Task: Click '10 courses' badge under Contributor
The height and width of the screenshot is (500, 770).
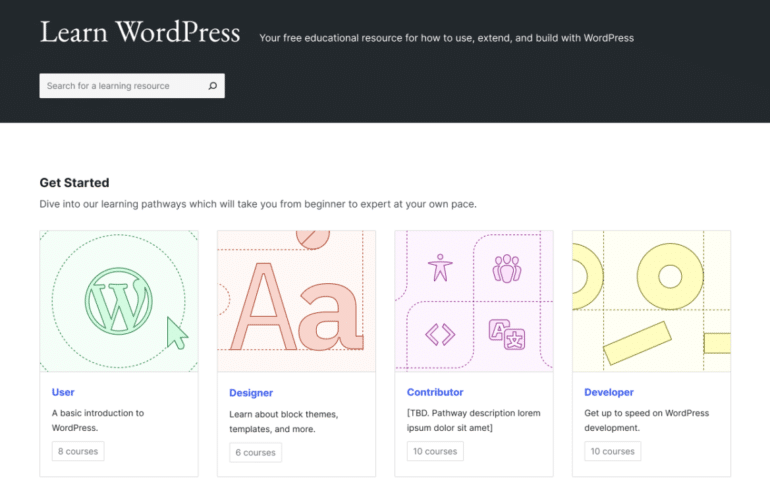Action: [435, 451]
